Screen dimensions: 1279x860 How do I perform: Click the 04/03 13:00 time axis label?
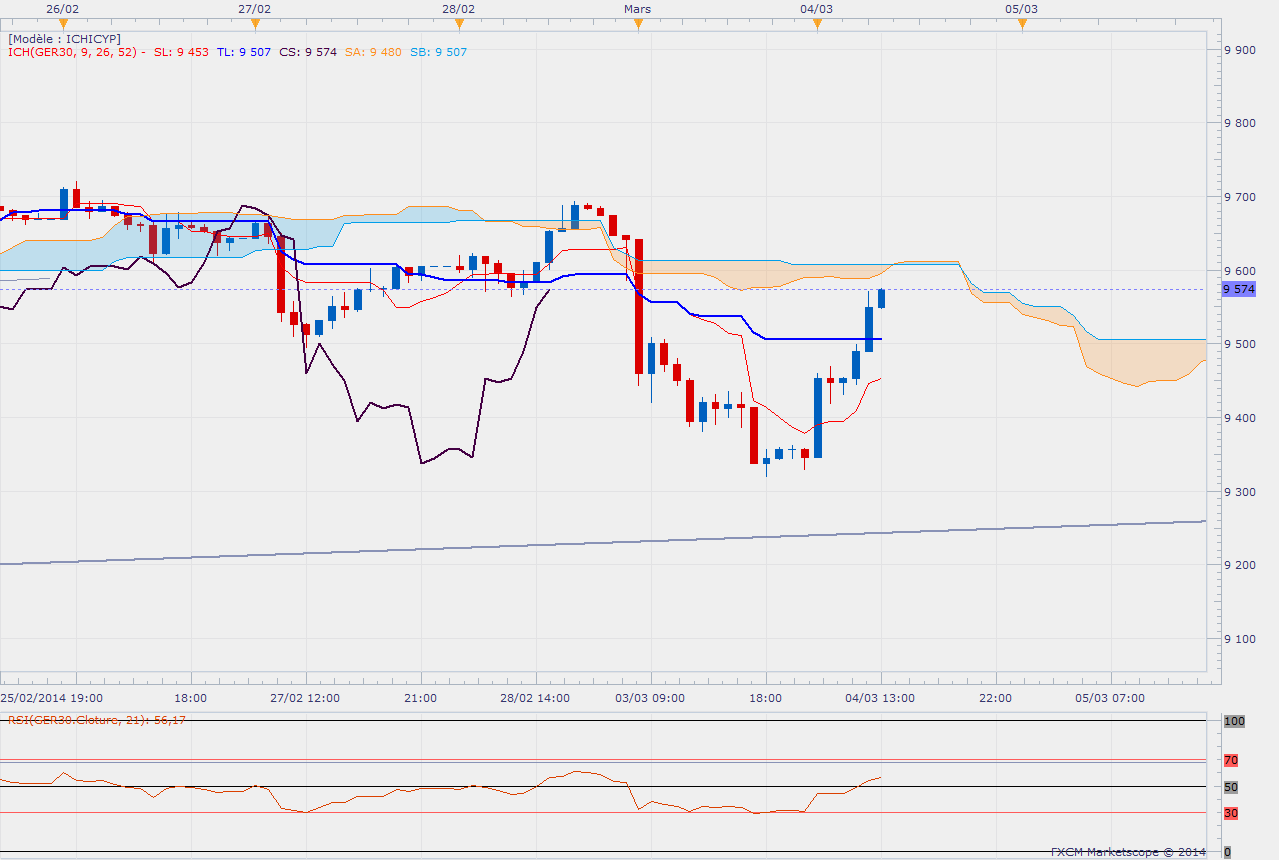(x=881, y=697)
